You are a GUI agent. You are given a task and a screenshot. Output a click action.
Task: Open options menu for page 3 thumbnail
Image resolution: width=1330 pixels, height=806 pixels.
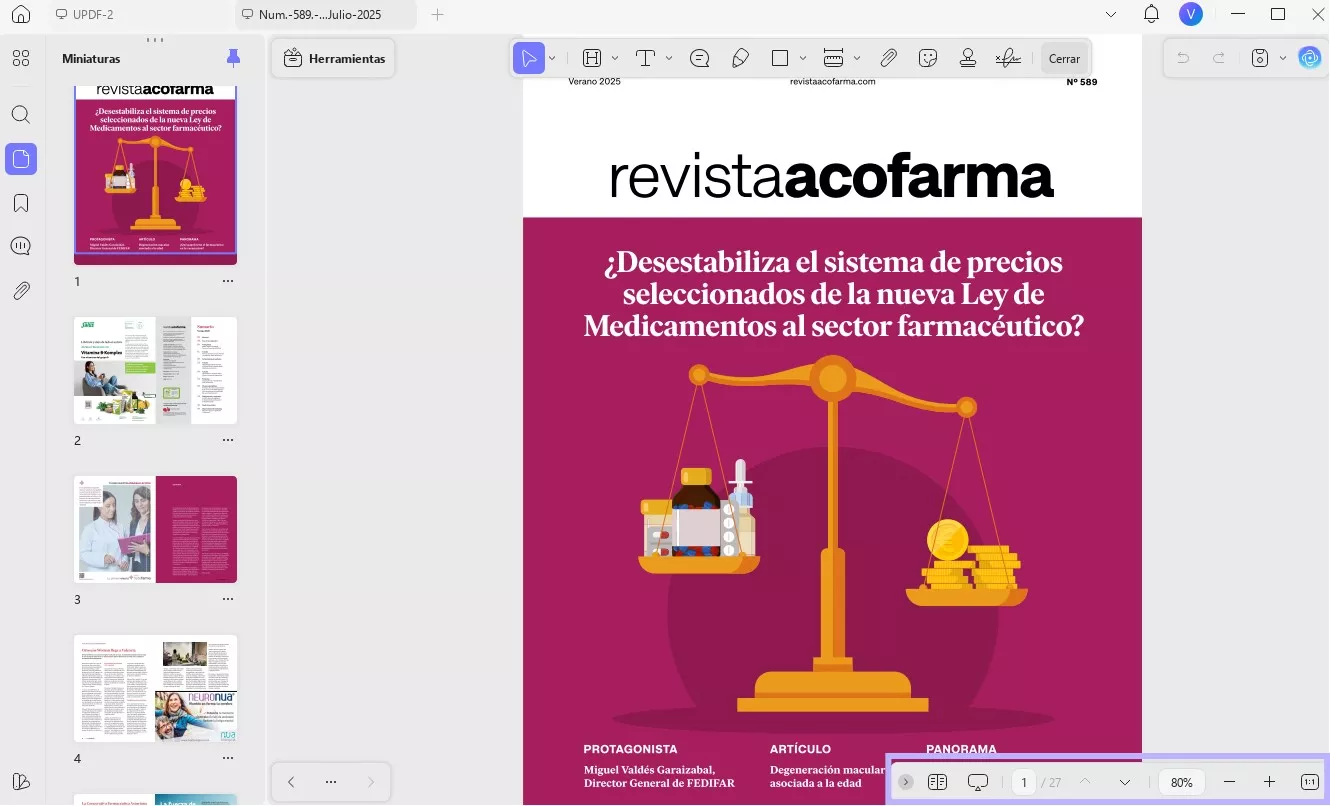(228, 599)
